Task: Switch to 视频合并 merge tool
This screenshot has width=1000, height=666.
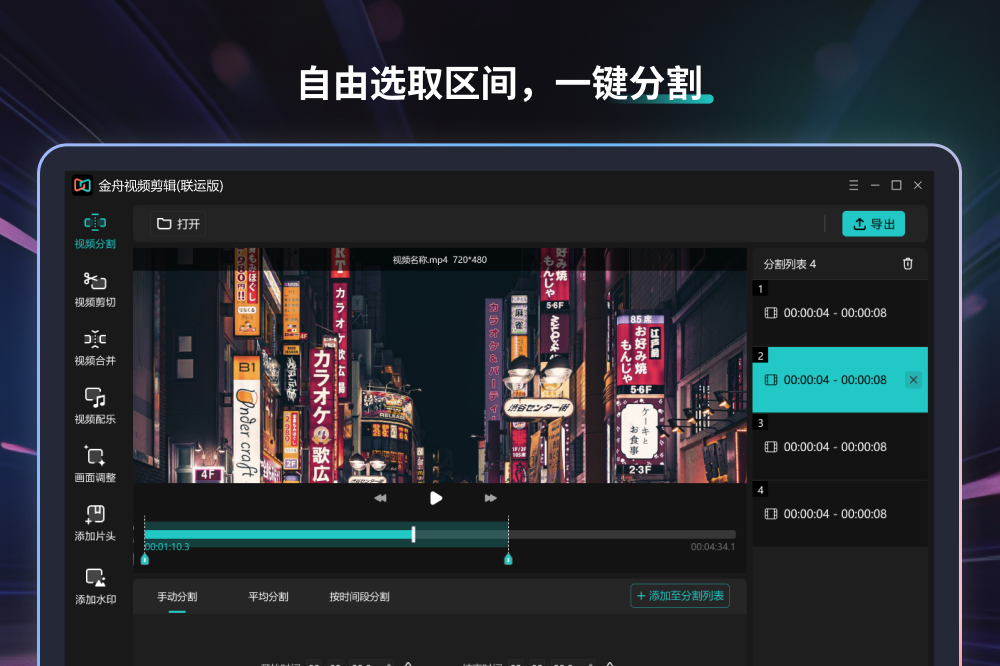Action: (x=95, y=347)
